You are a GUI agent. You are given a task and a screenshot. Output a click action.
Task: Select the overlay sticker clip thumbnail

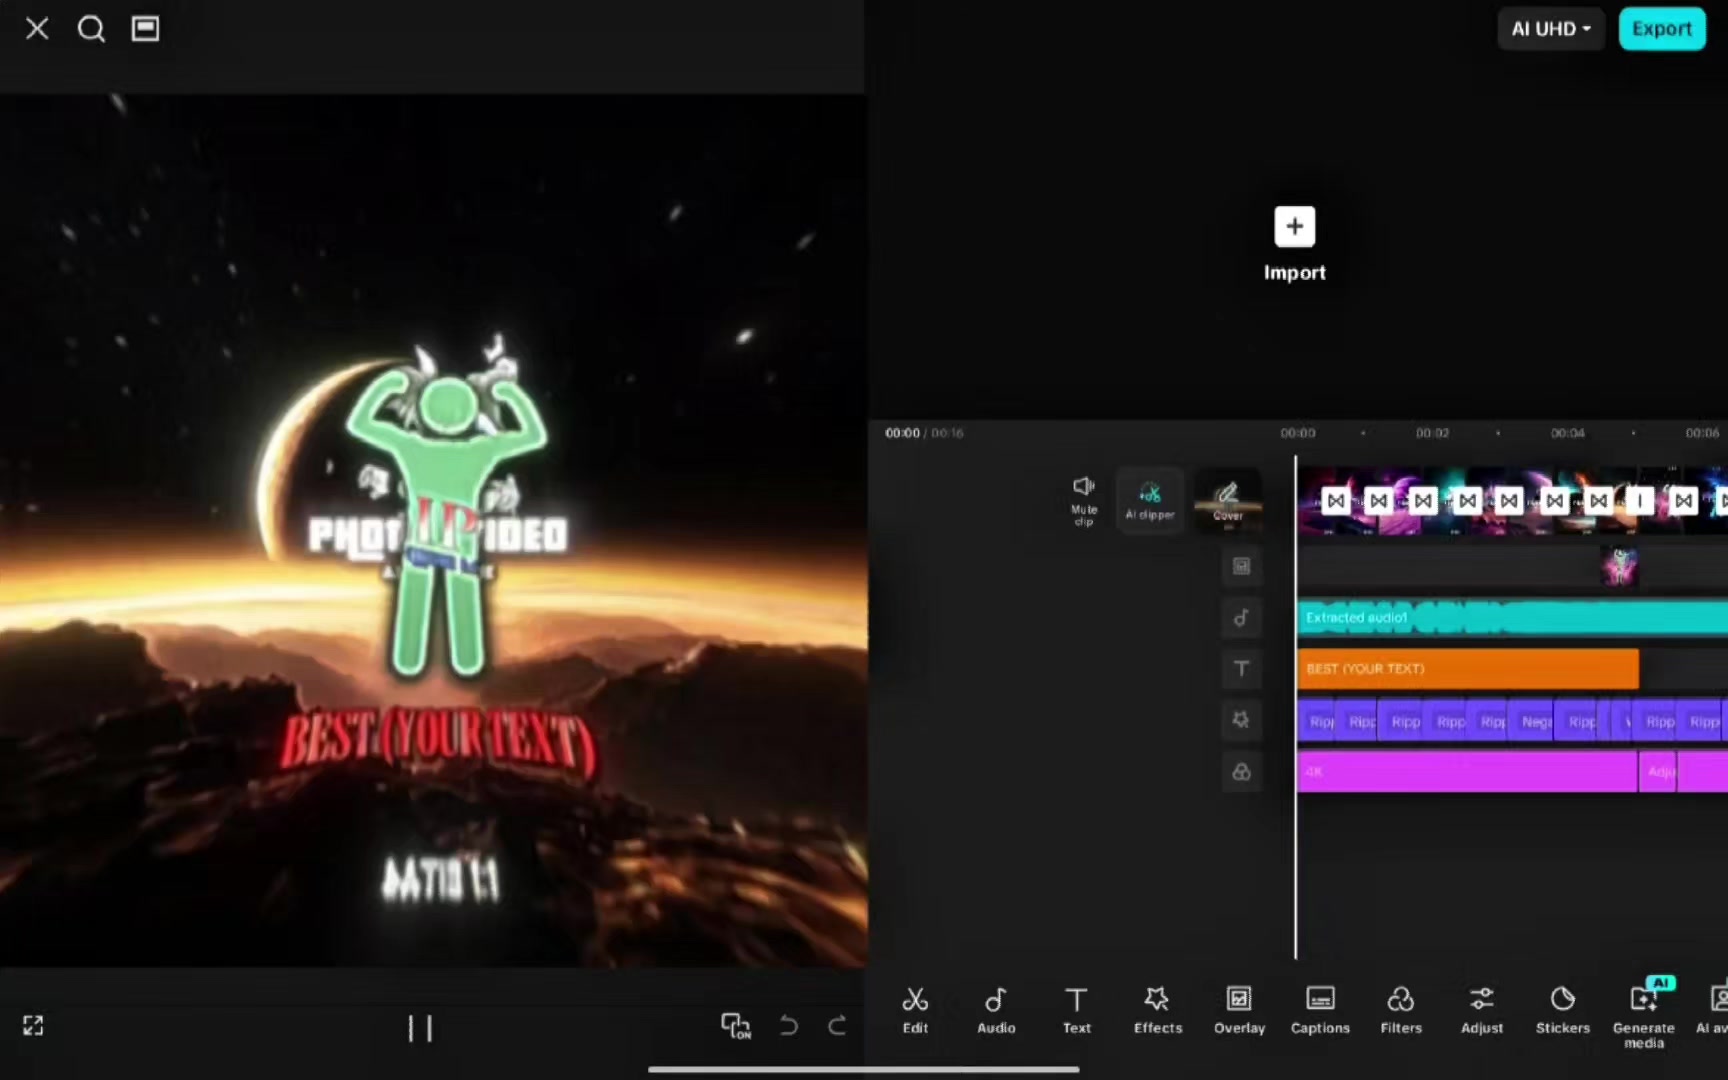point(1619,566)
